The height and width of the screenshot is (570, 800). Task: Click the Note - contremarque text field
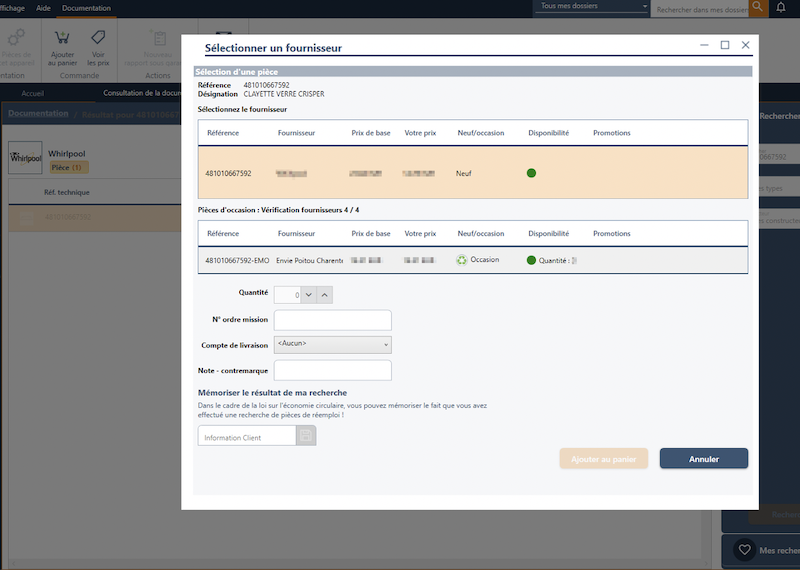click(x=332, y=370)
